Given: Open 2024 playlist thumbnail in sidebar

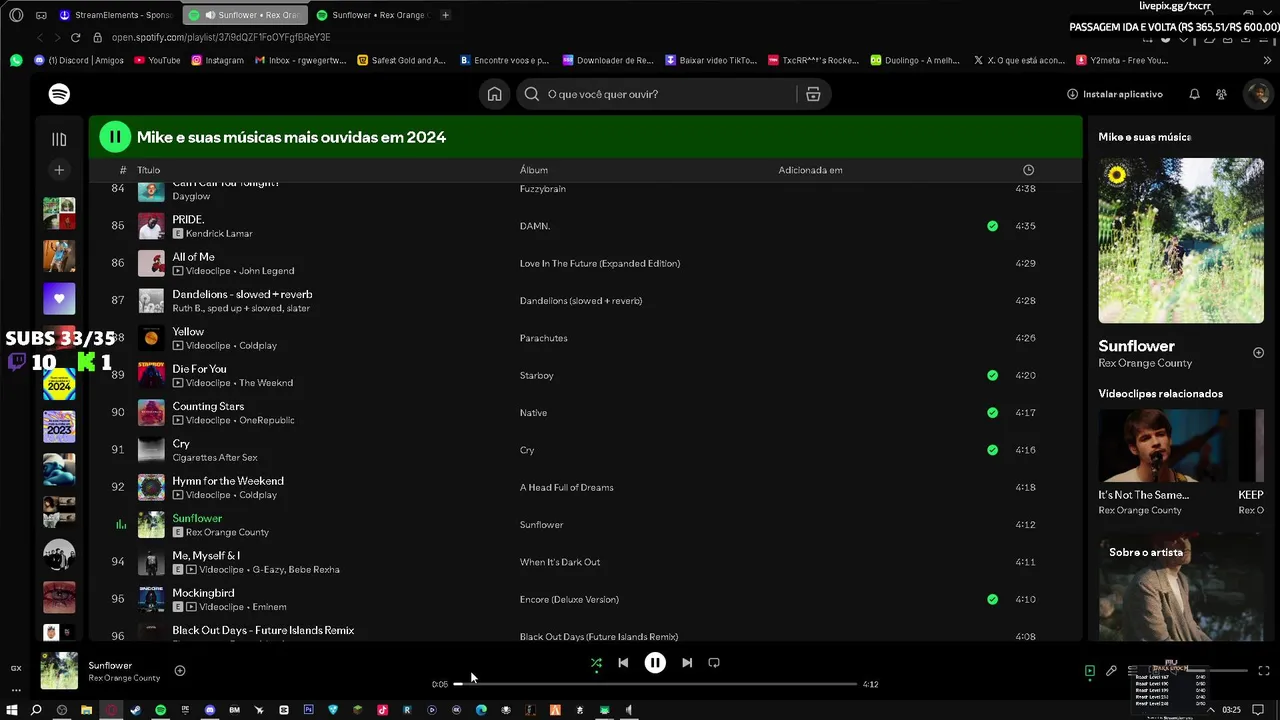Looking at the screenshot, I should click(59, 384).
